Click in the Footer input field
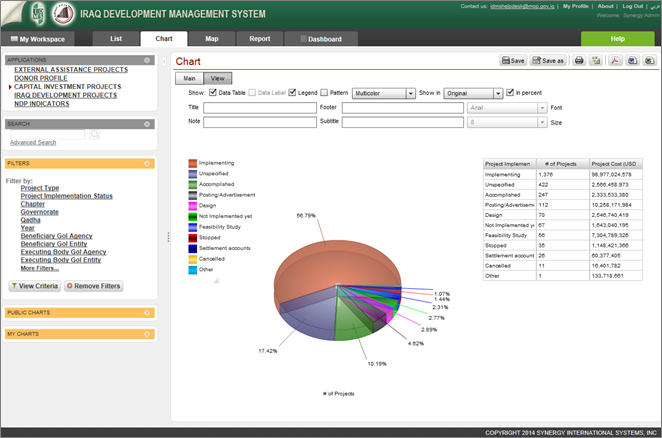Viewport: 662px width, 438px height. [403, 108]
